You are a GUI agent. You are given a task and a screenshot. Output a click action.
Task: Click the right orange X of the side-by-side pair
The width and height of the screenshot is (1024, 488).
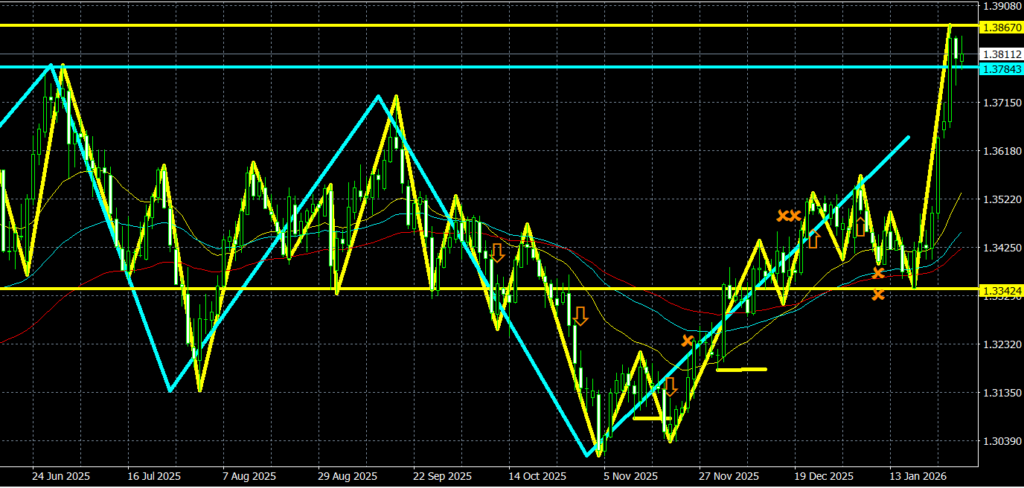tap(795, 215)
